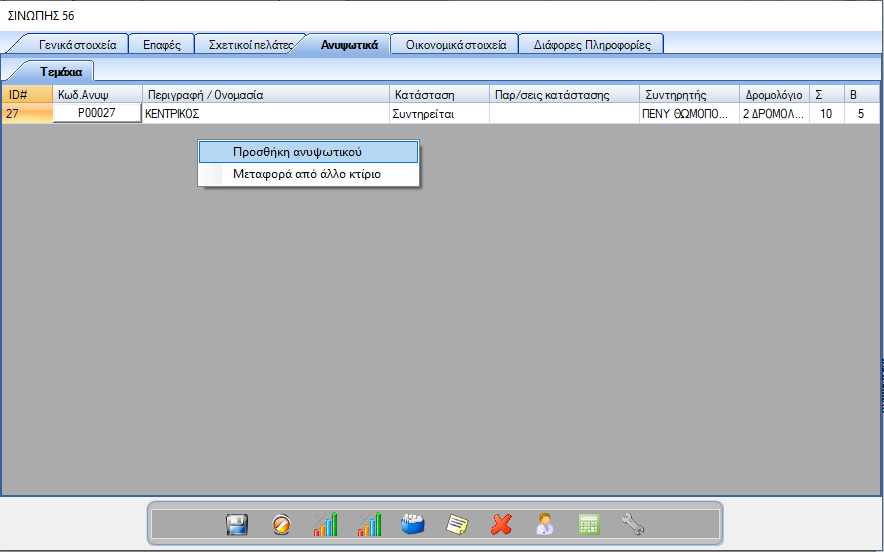Choose "Μεταφορά από άλλο κτίριο" menu entry
This screenshot has height=552, width=884.
(x=307, y=174)
